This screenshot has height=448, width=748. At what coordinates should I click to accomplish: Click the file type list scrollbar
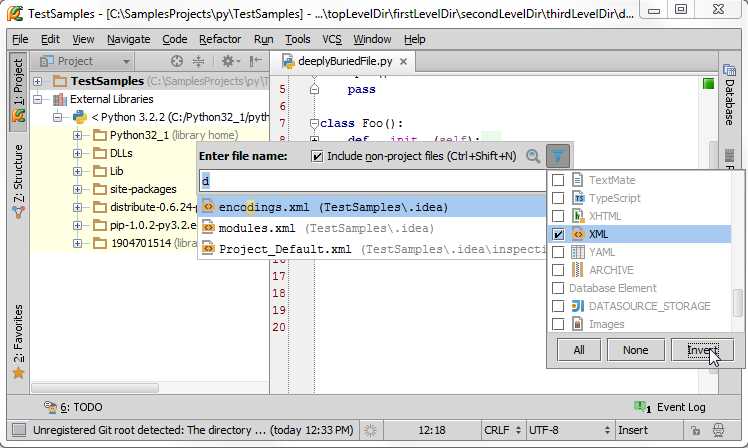pos(738,303)
